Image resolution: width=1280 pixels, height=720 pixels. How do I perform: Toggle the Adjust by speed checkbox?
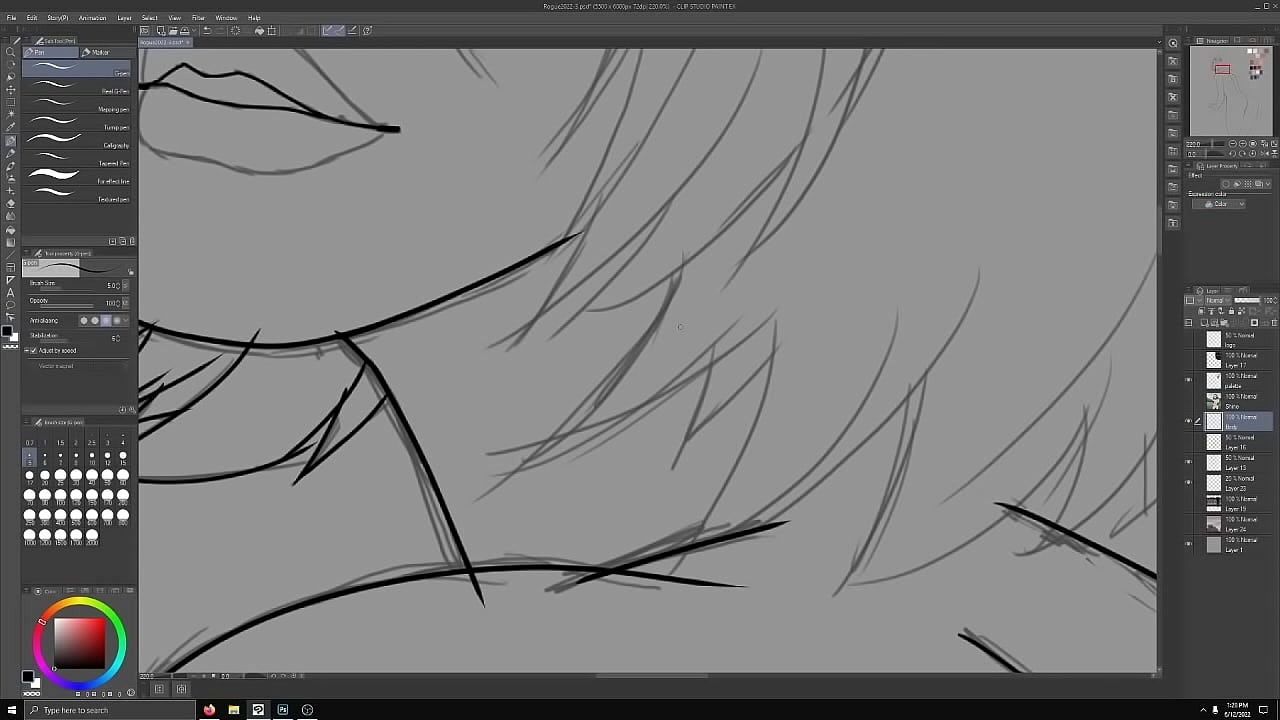[x=33, y=351]
